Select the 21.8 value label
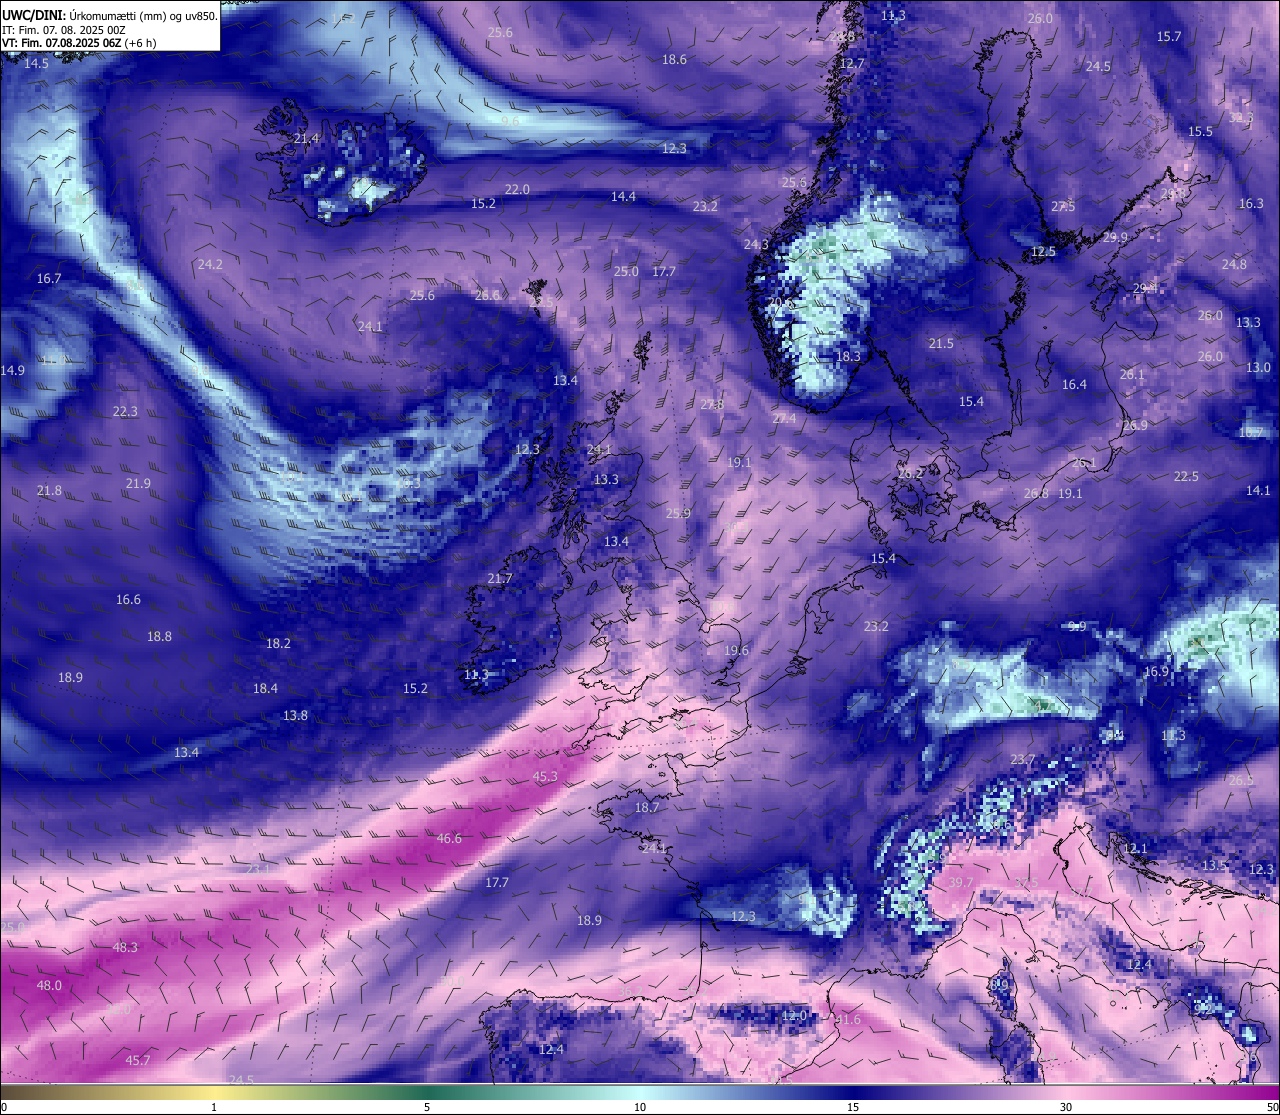This screenshot has width=1280, height=1115. [x=49, y=490]
